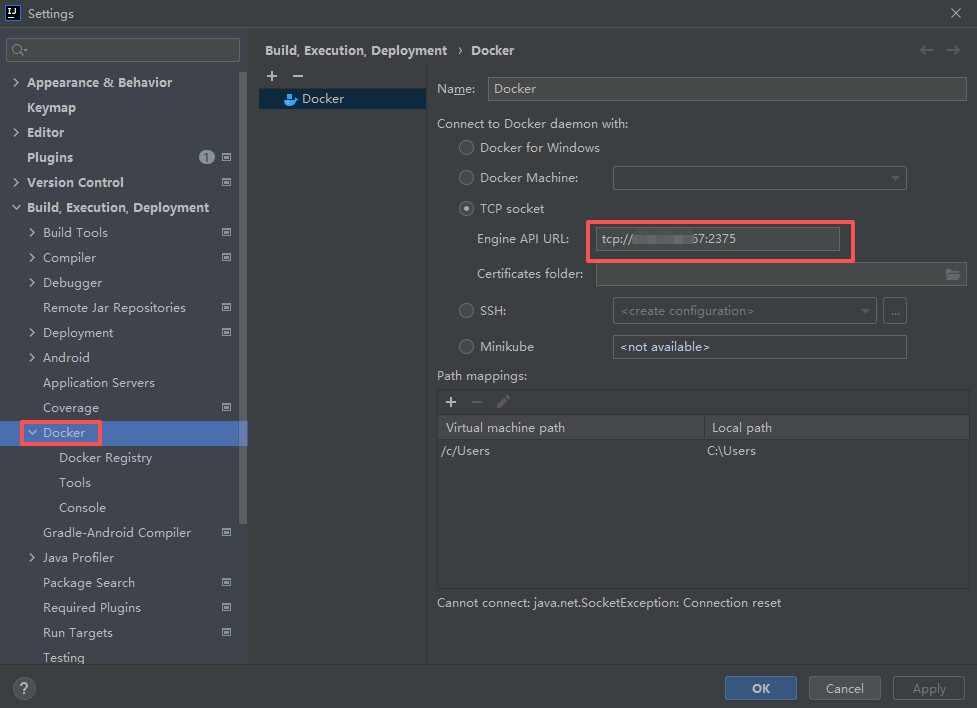Open Testing settings

click(x=64, y=657)
